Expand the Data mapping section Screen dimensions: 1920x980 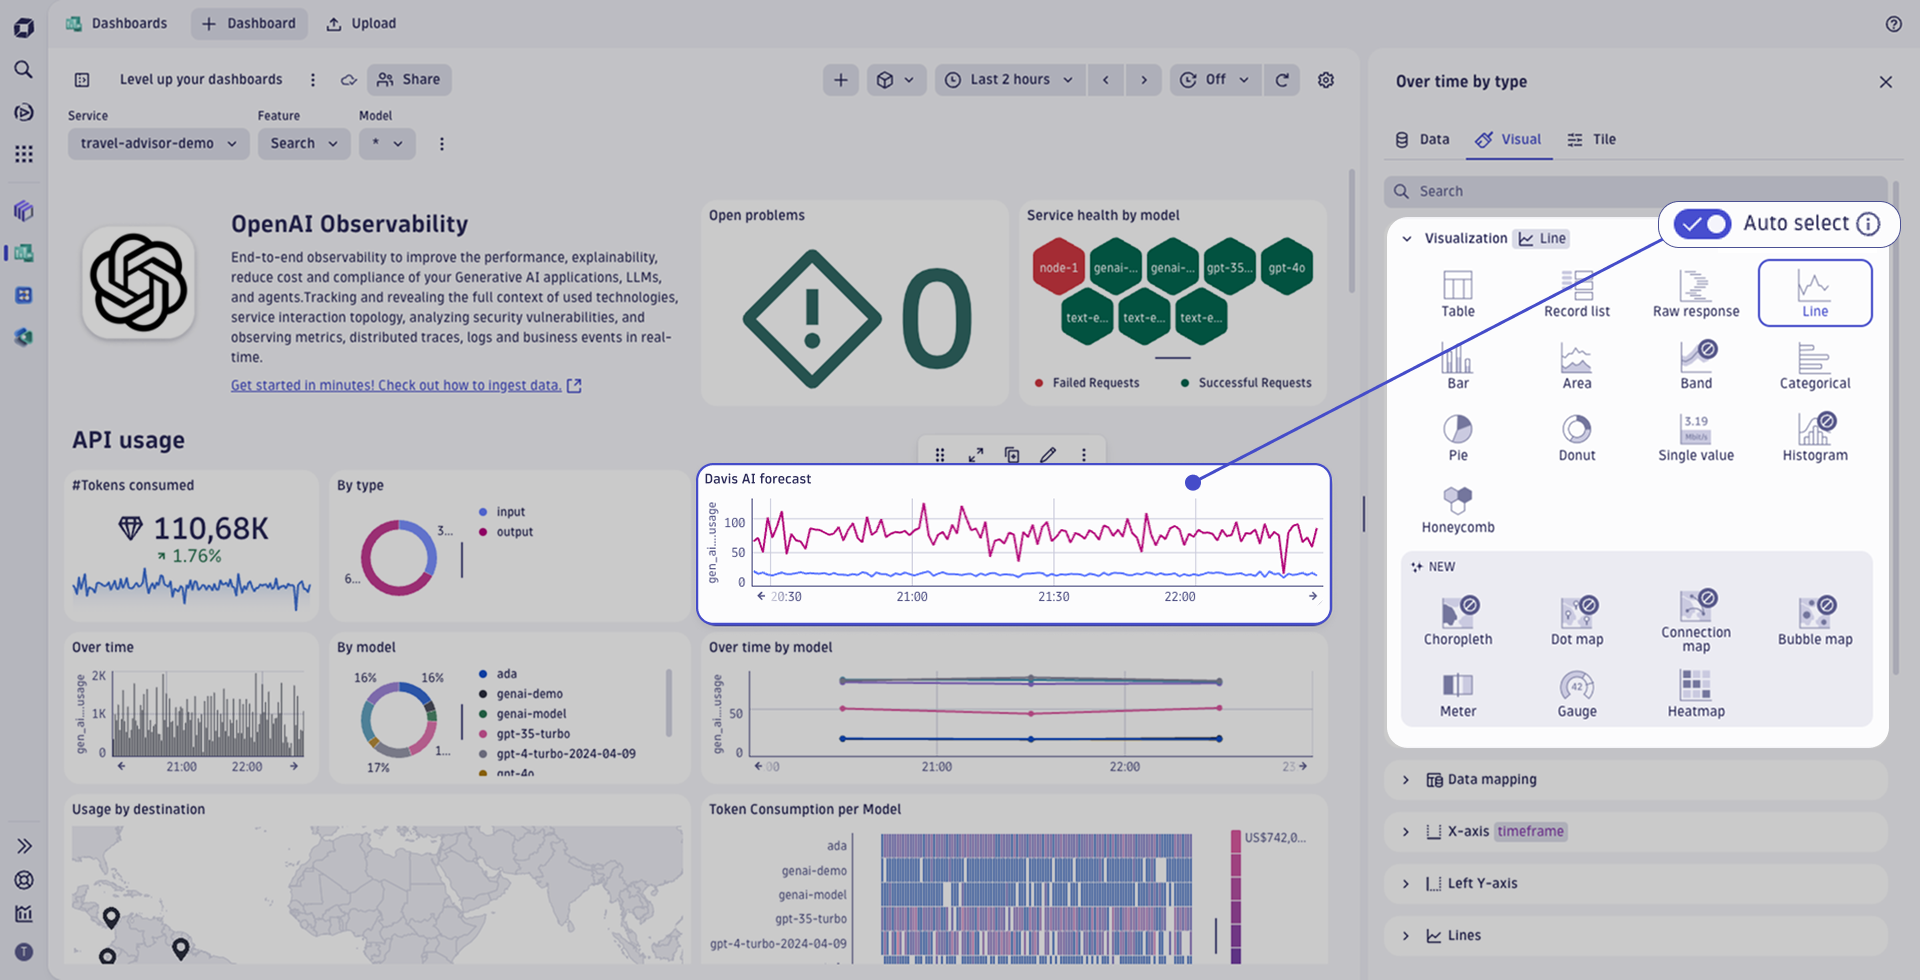(1490, 779)
